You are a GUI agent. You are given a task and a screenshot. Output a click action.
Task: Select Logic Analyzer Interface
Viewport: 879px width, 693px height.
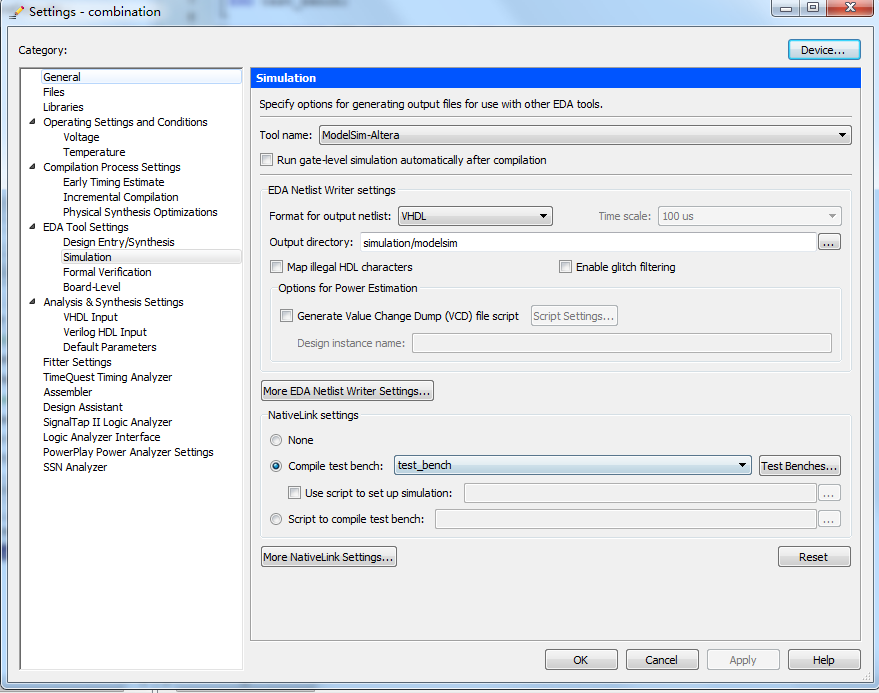click(x=101, y=437)
